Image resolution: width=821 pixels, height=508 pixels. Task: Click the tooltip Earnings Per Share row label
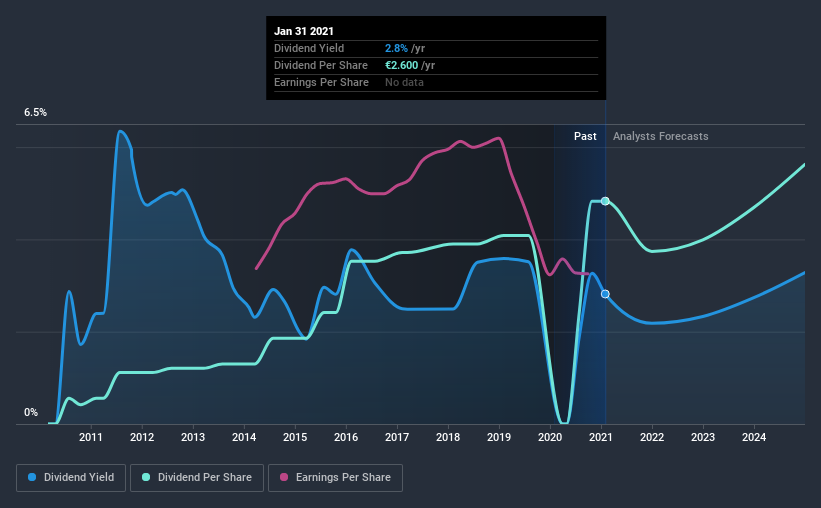coord(321,82)
